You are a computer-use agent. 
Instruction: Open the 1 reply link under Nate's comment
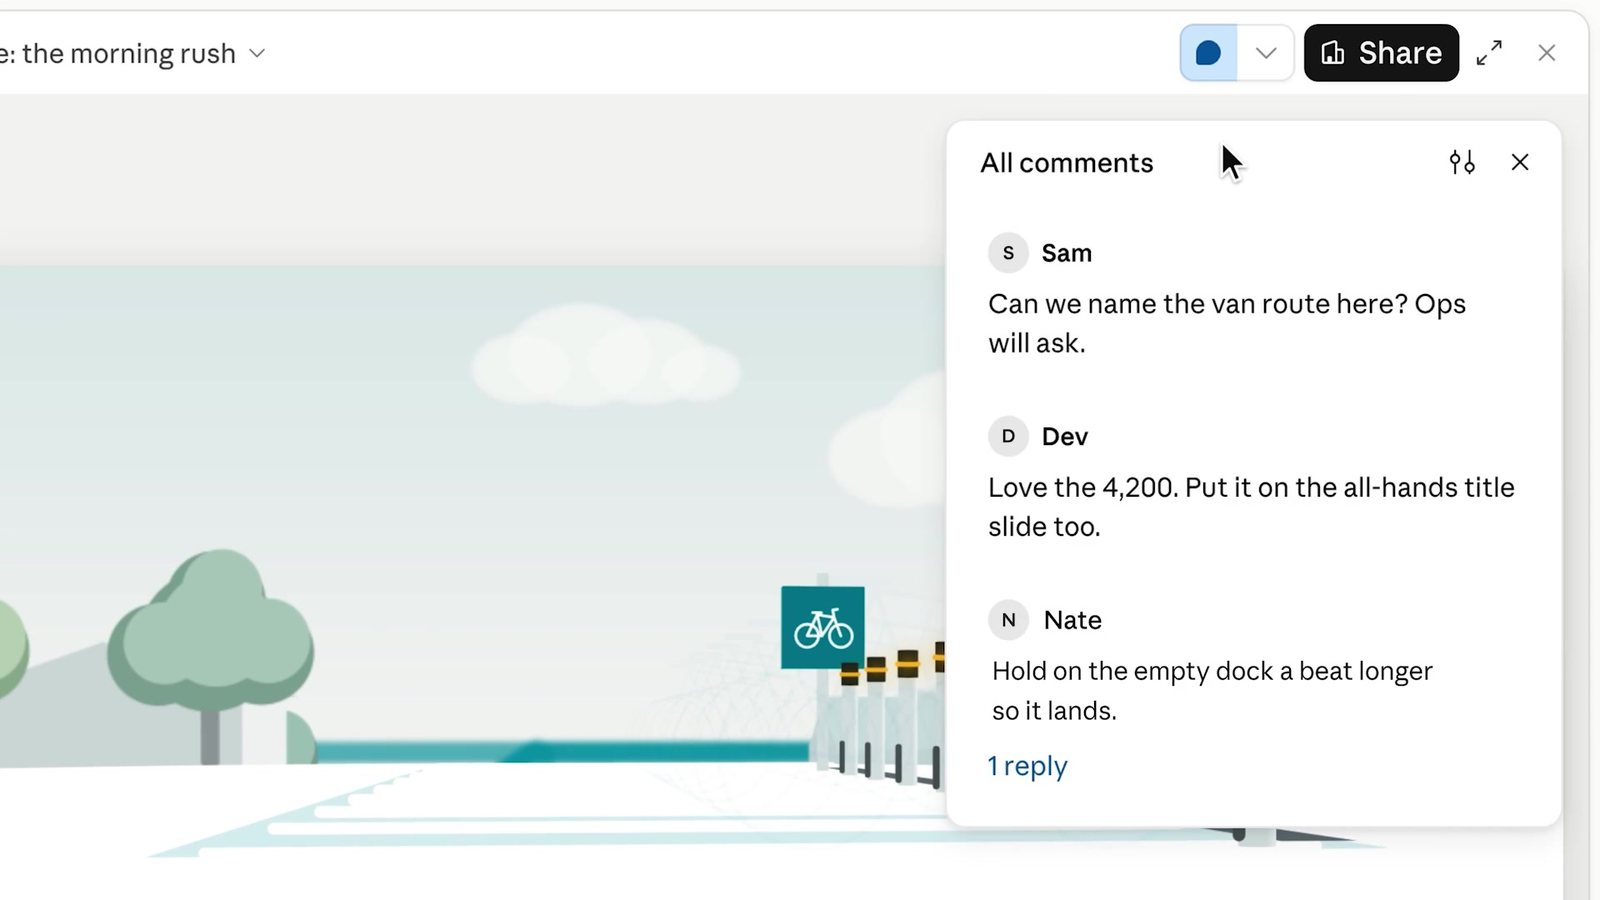coord(1027,766)
